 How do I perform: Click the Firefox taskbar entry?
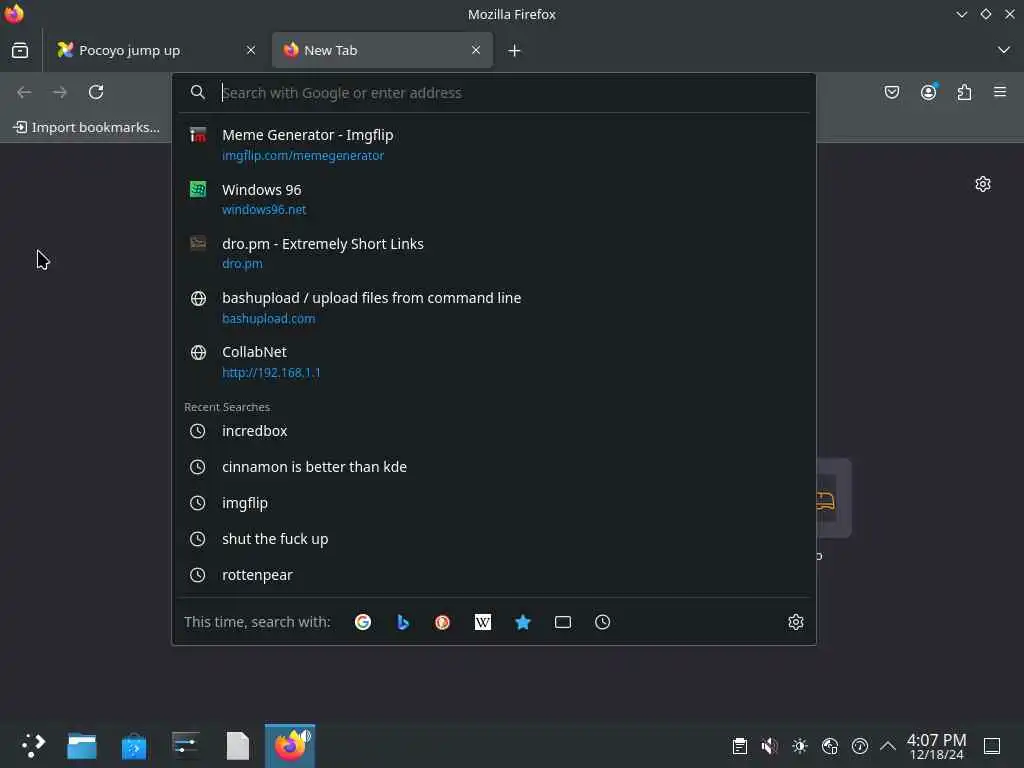290,745
